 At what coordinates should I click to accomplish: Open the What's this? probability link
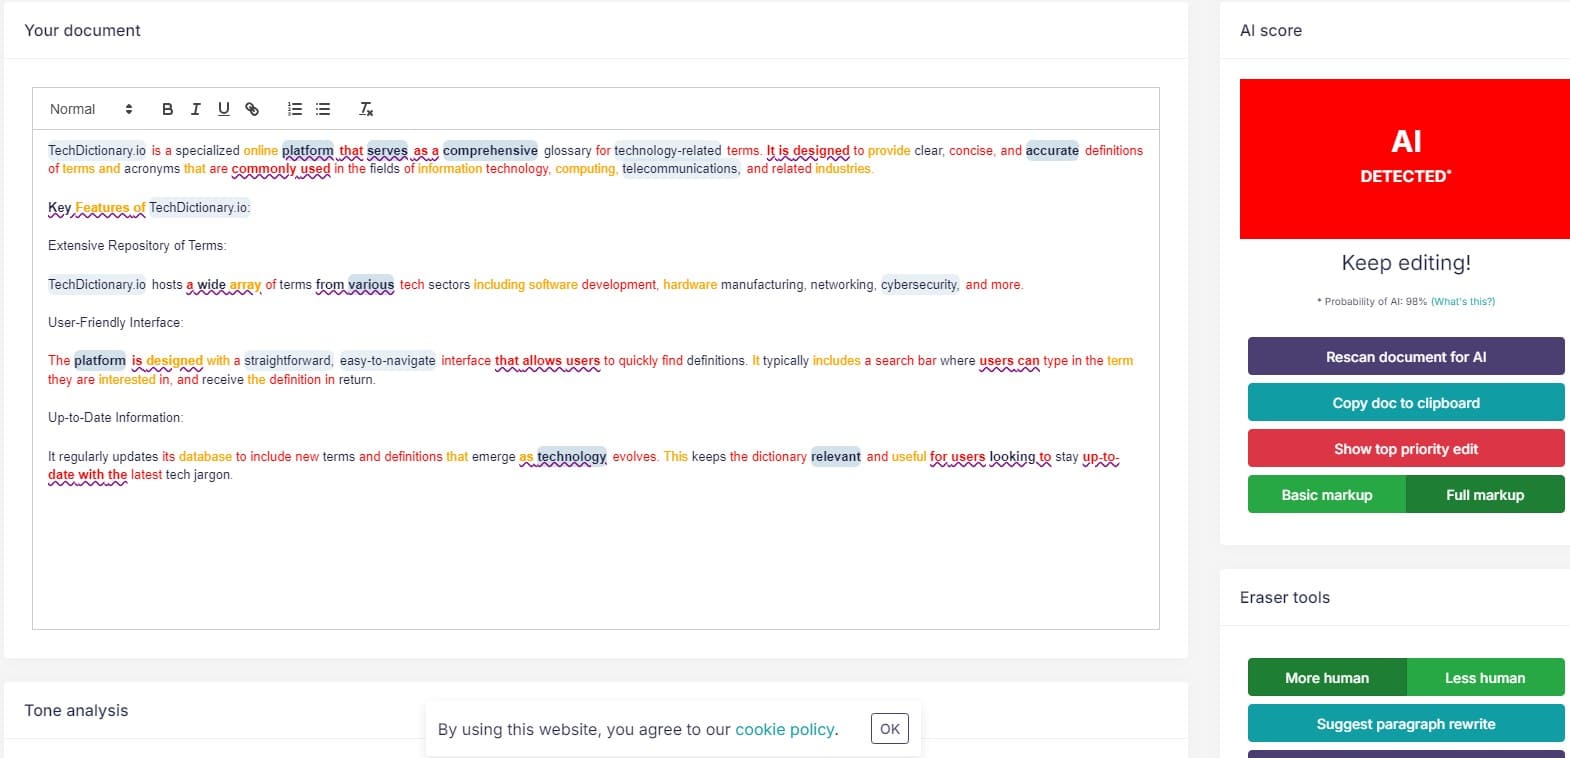[x=1462, y=301]
